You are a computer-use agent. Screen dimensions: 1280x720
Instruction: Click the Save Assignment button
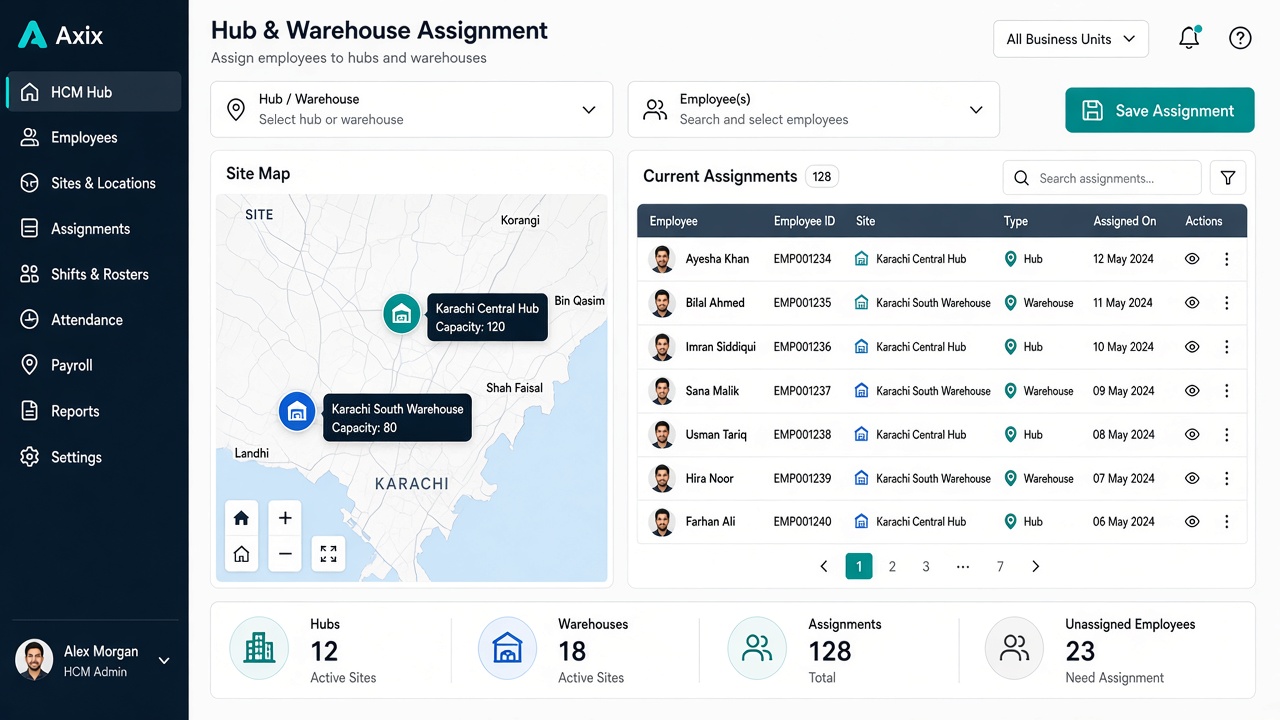click(1160, 110)
